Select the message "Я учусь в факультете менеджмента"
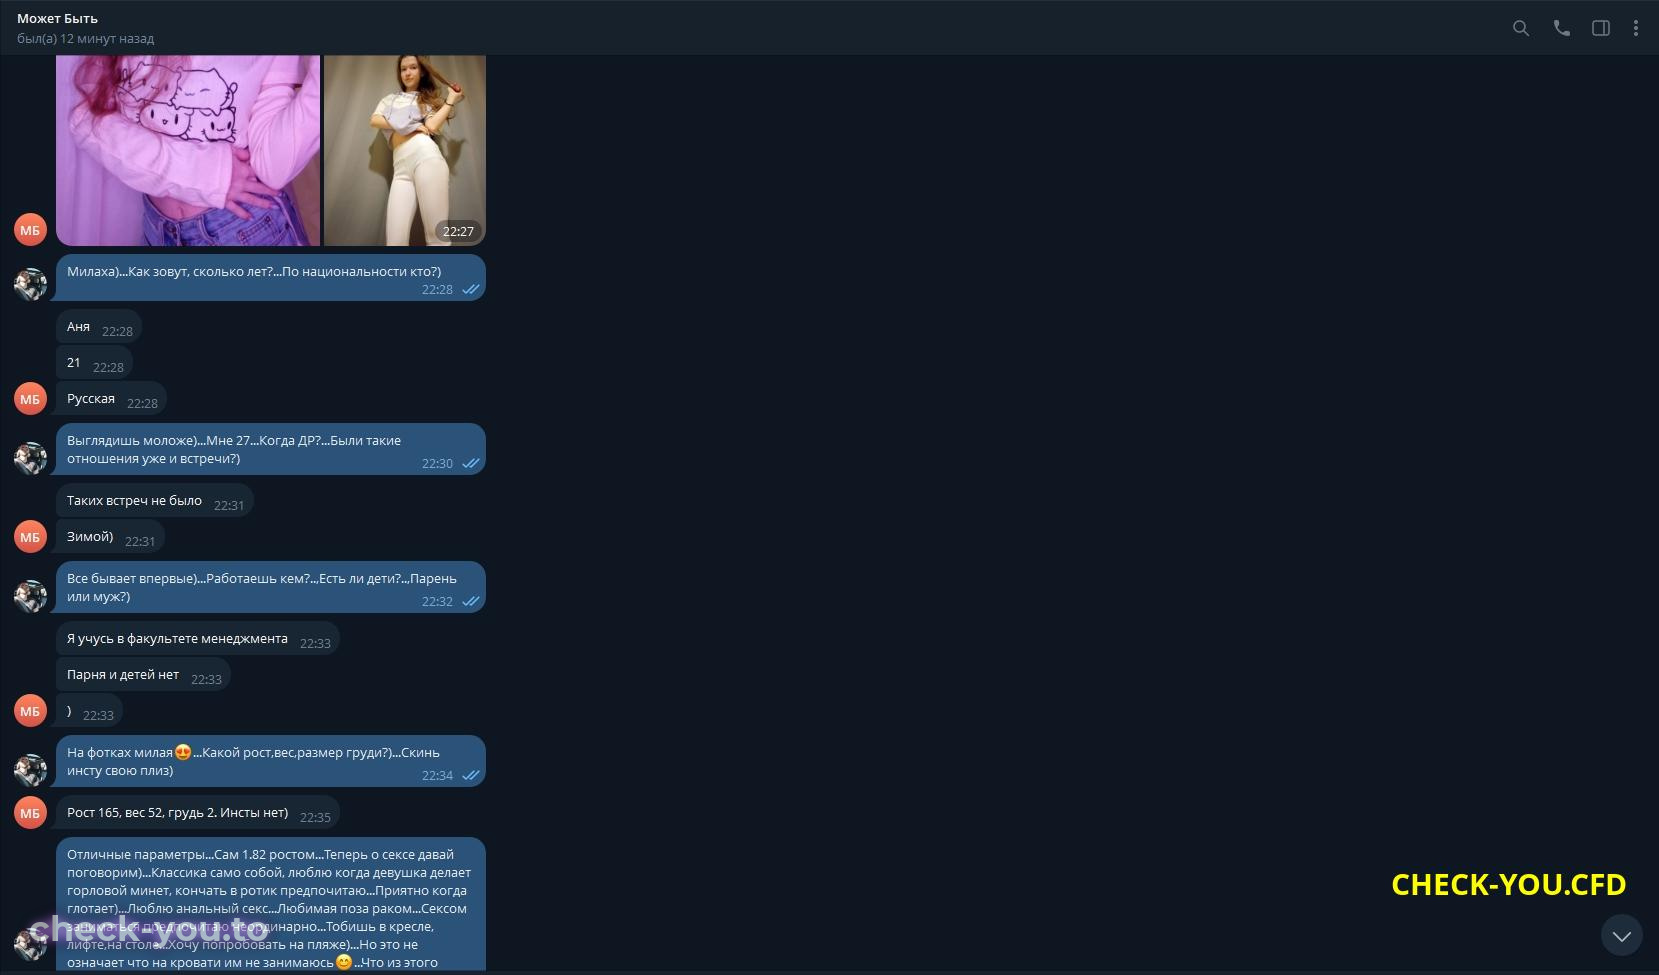Image resolution: width=1659 pixels, height=975 pixels. pyautogui.click(x=198, y=639)
